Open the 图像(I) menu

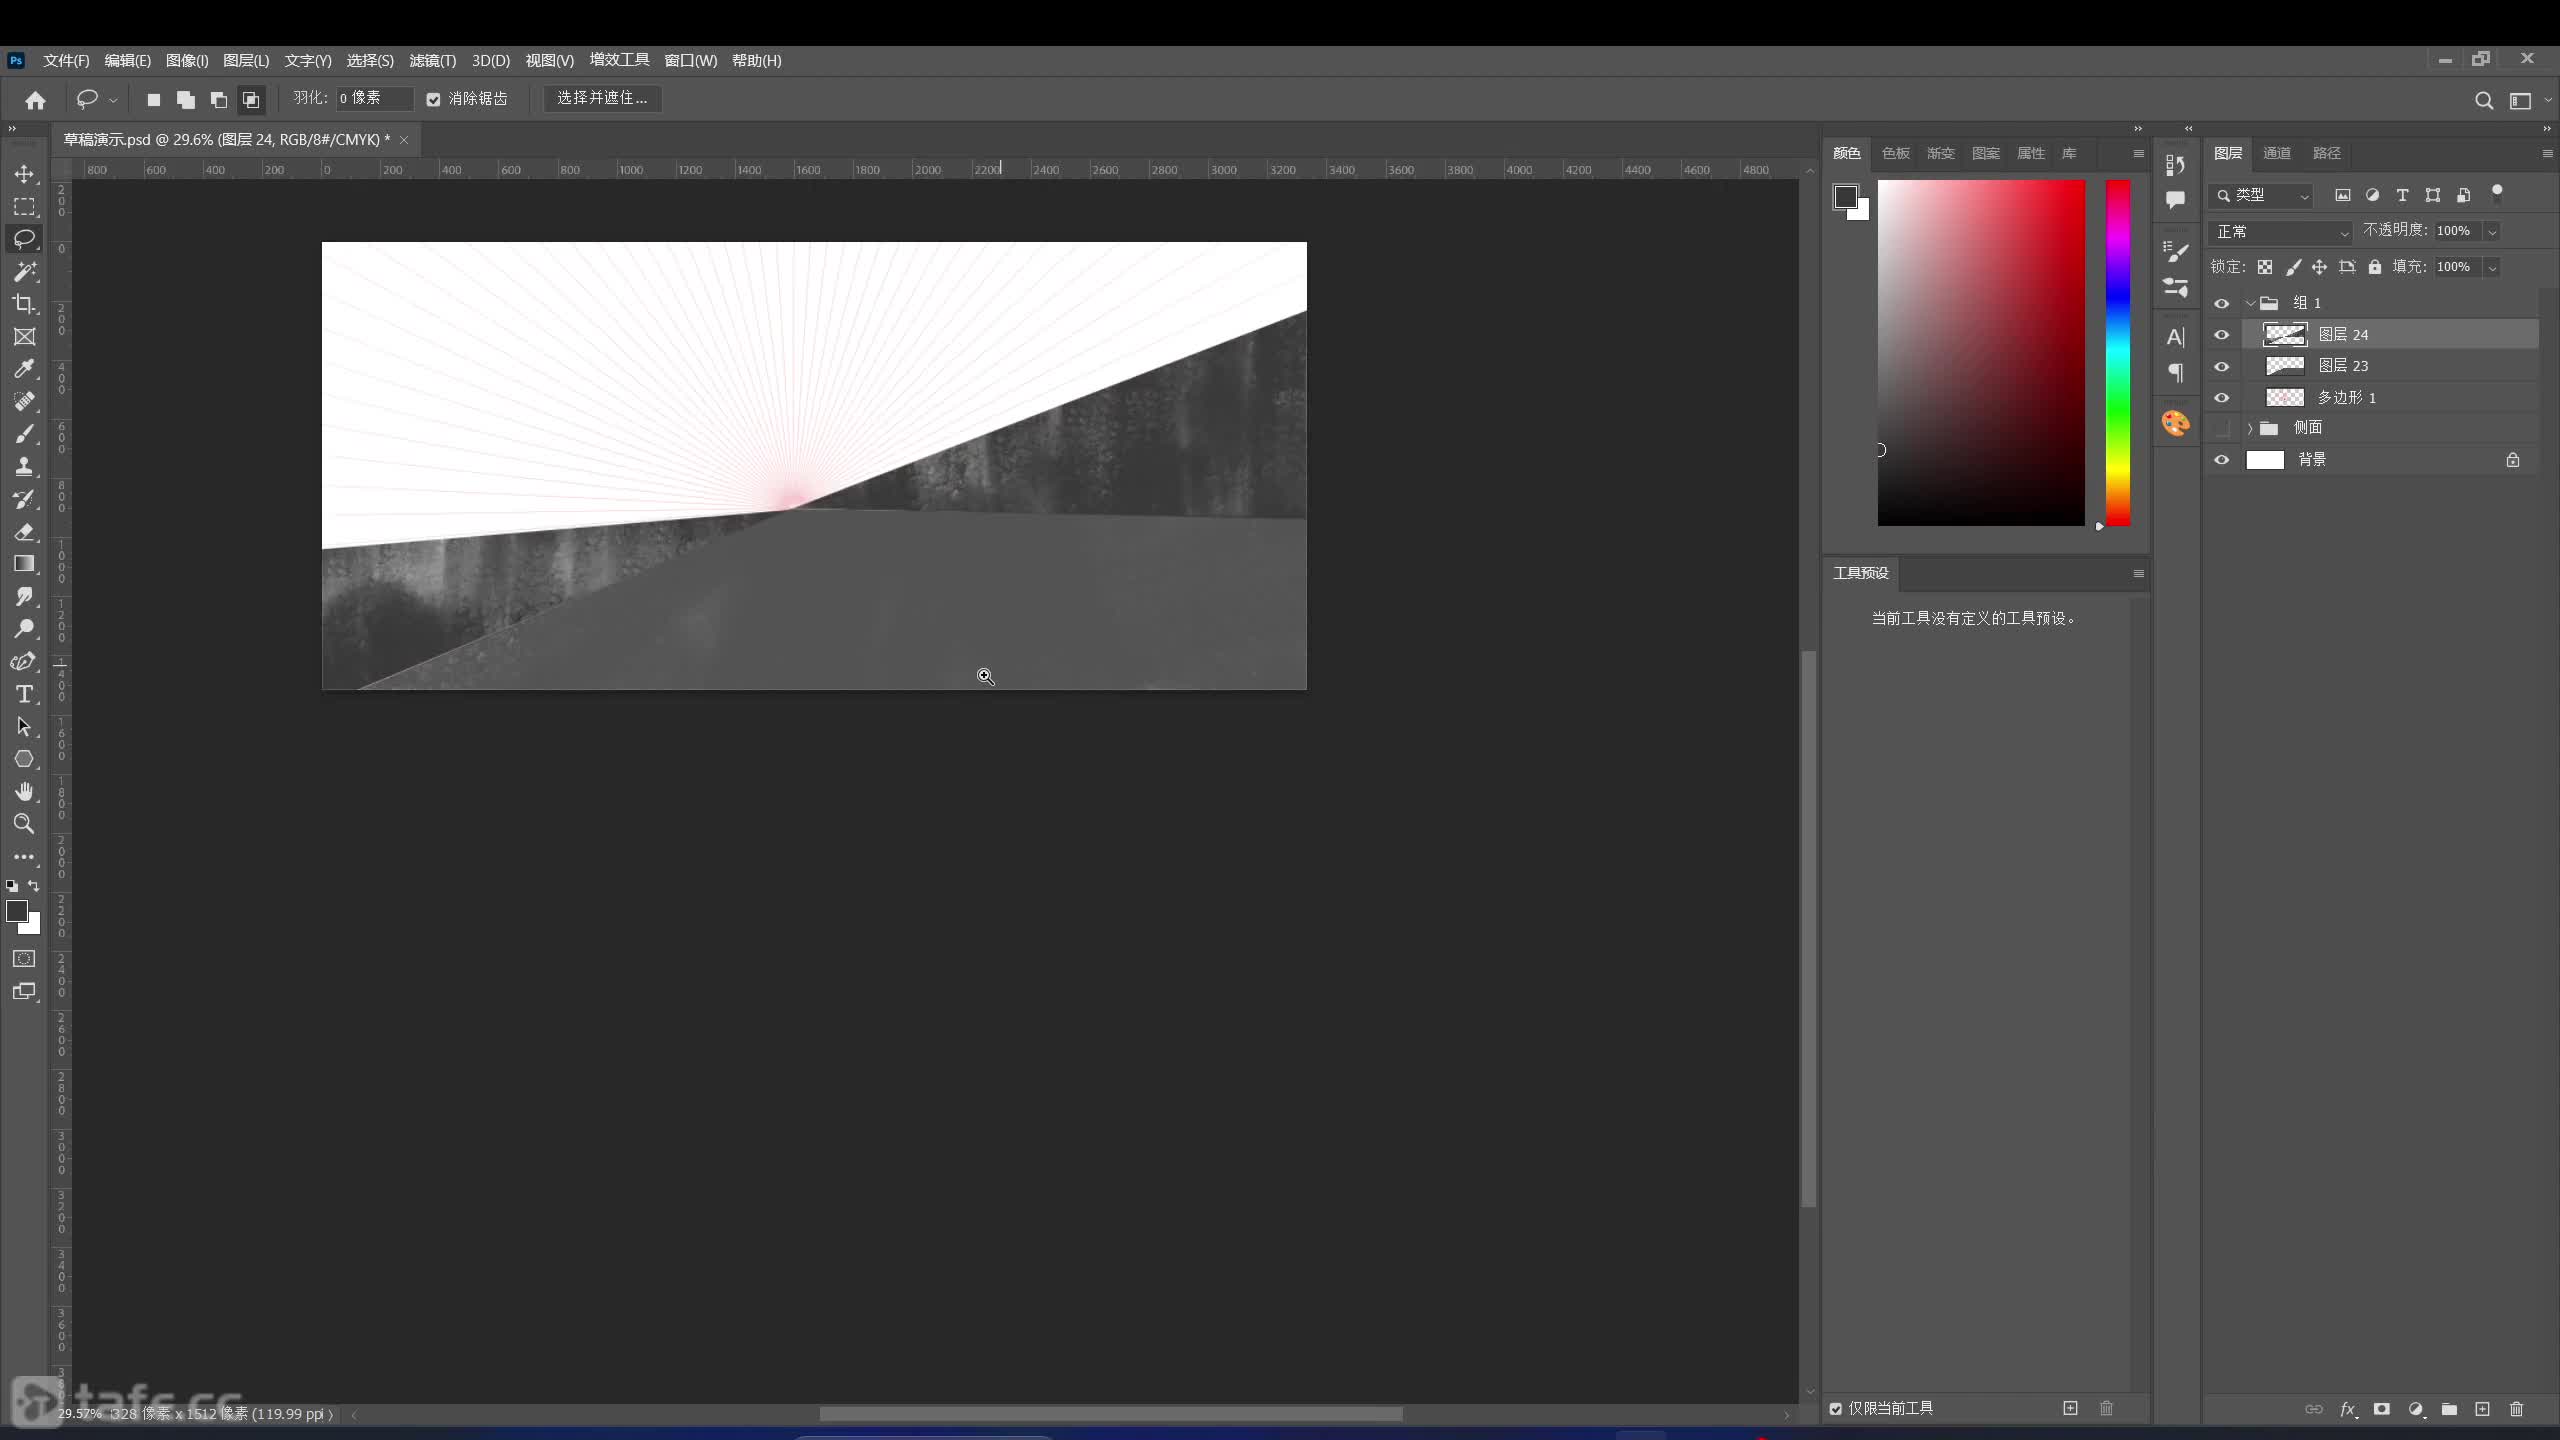[x=187, y=61]
